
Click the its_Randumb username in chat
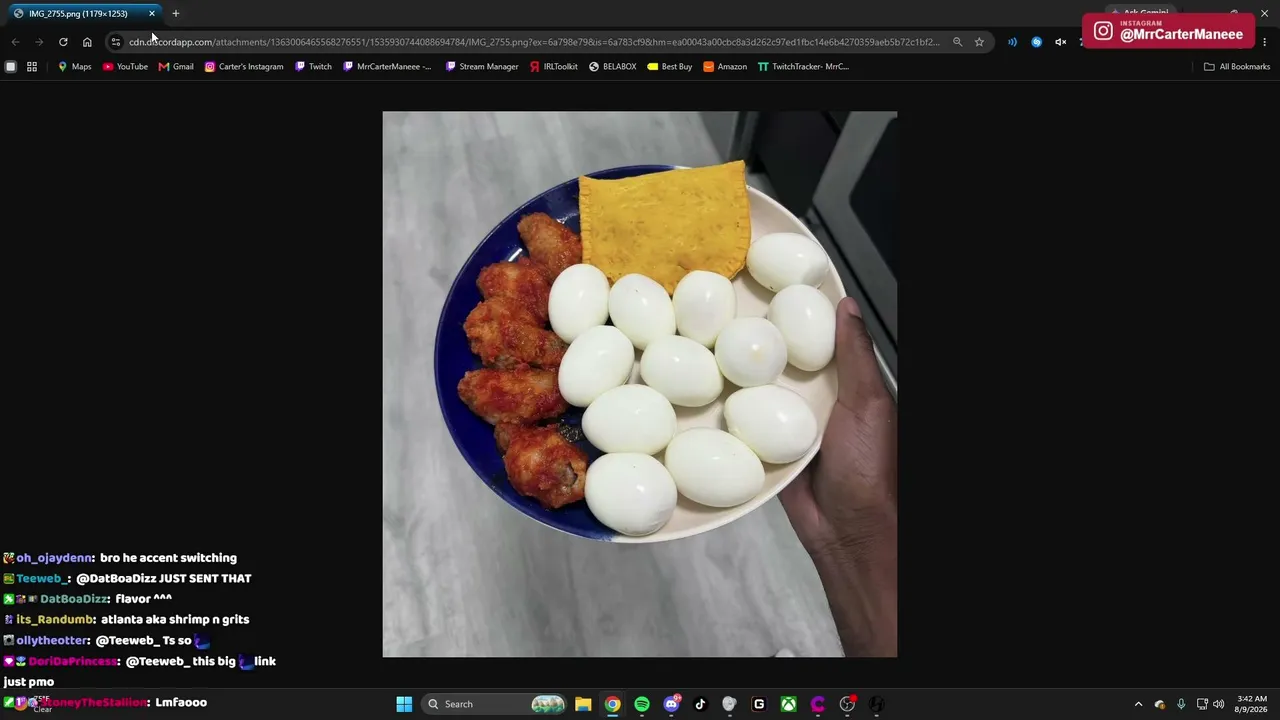[x=55, y=620]
